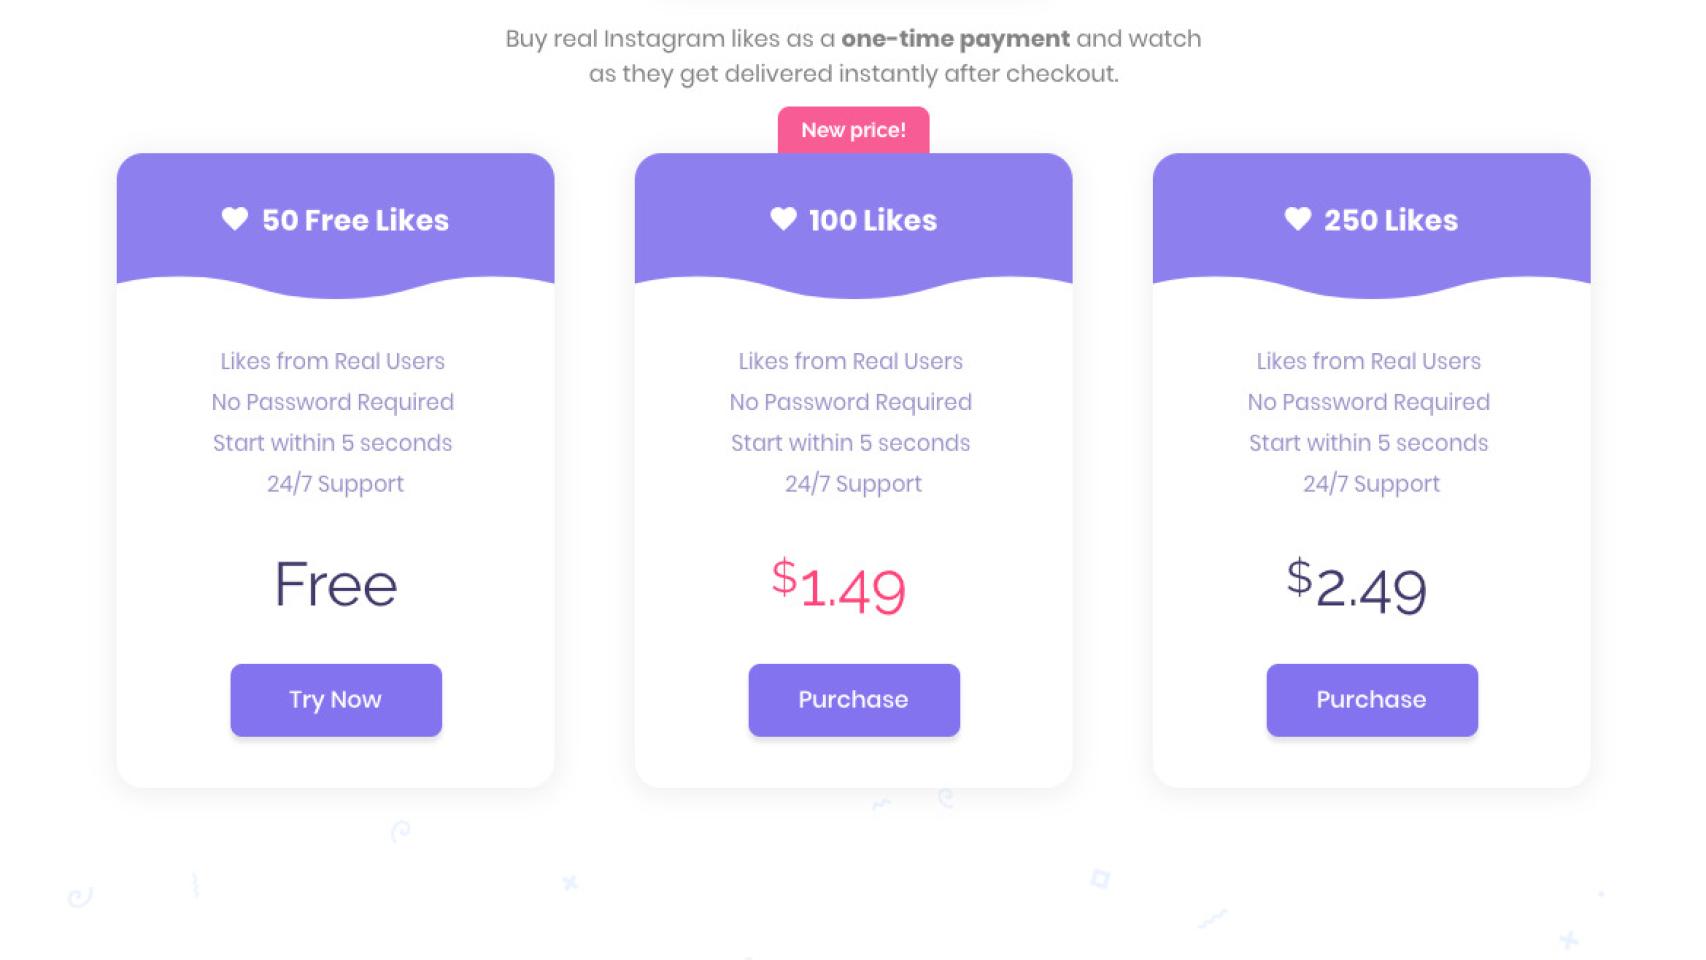The height and width of the screenshot is (960, 1706).
Task: Click Start within 5 seconds in 250 Likes card
Action: point(1368,443)
